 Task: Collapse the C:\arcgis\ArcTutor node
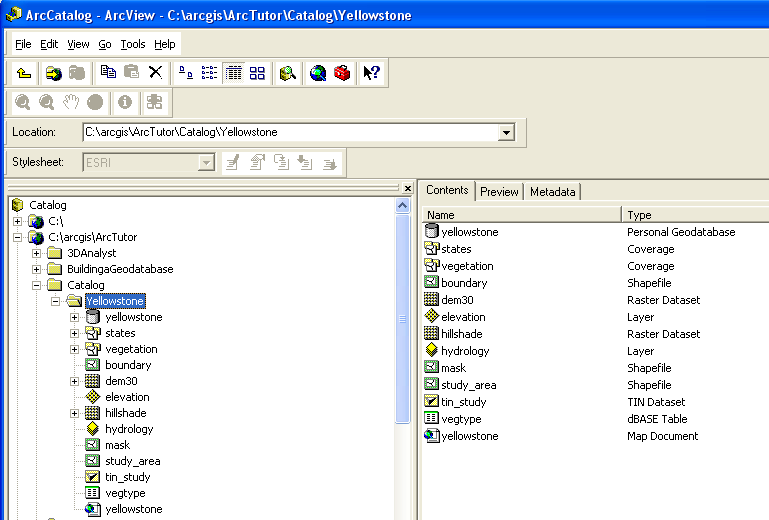click(18, 237)
